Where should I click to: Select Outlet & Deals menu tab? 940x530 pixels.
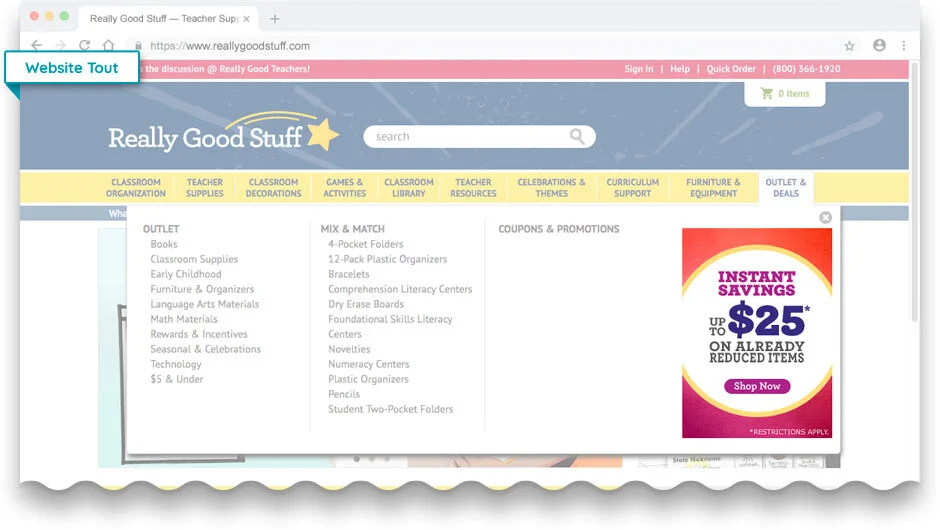[x=785, y=188]
